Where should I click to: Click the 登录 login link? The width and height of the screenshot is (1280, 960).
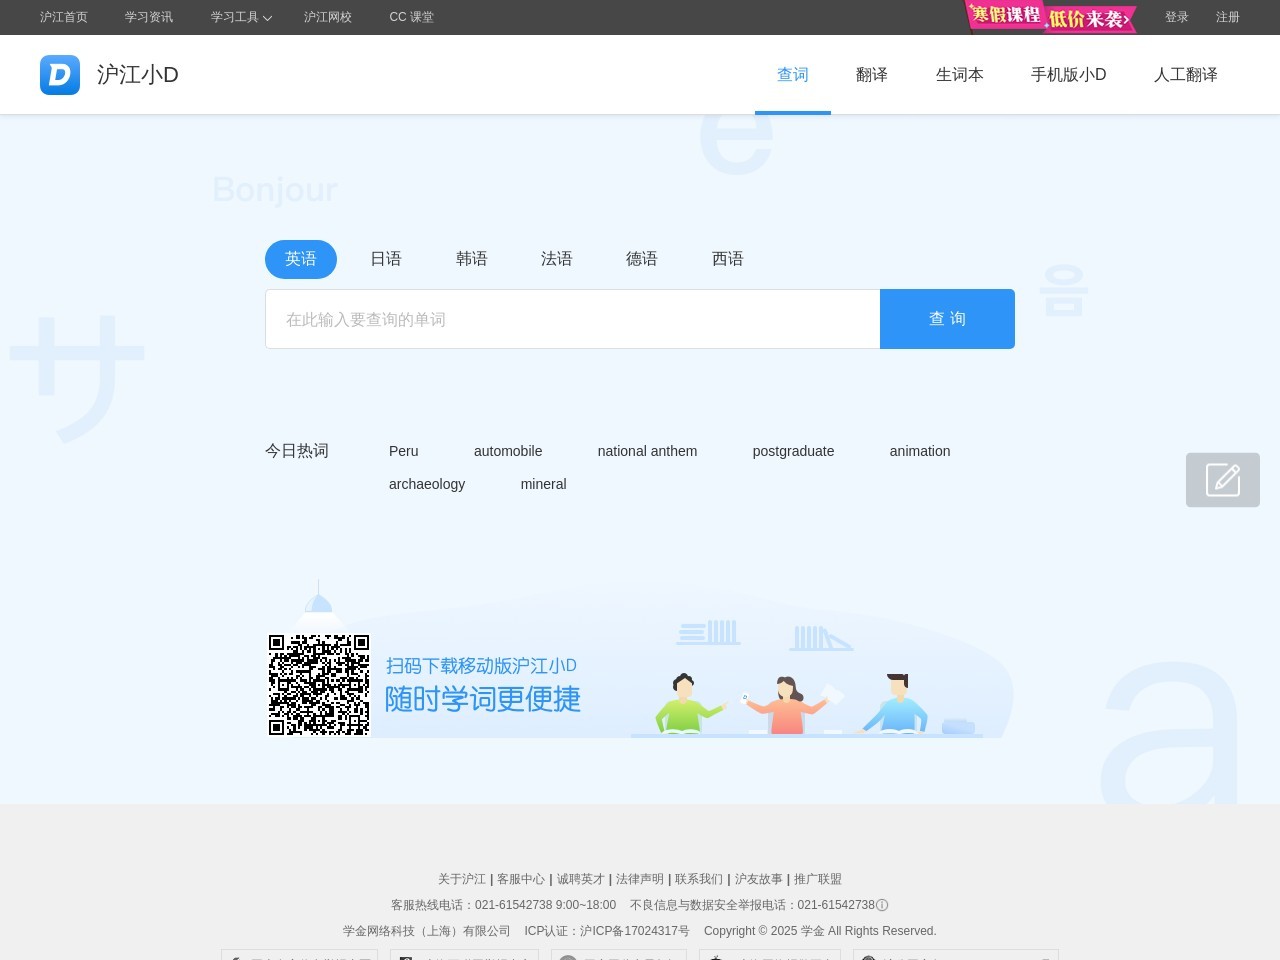click(1177, 17)
